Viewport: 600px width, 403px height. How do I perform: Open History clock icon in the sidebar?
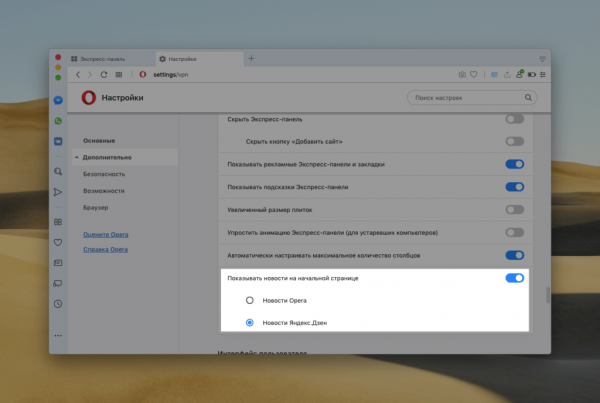coord(58,304)
